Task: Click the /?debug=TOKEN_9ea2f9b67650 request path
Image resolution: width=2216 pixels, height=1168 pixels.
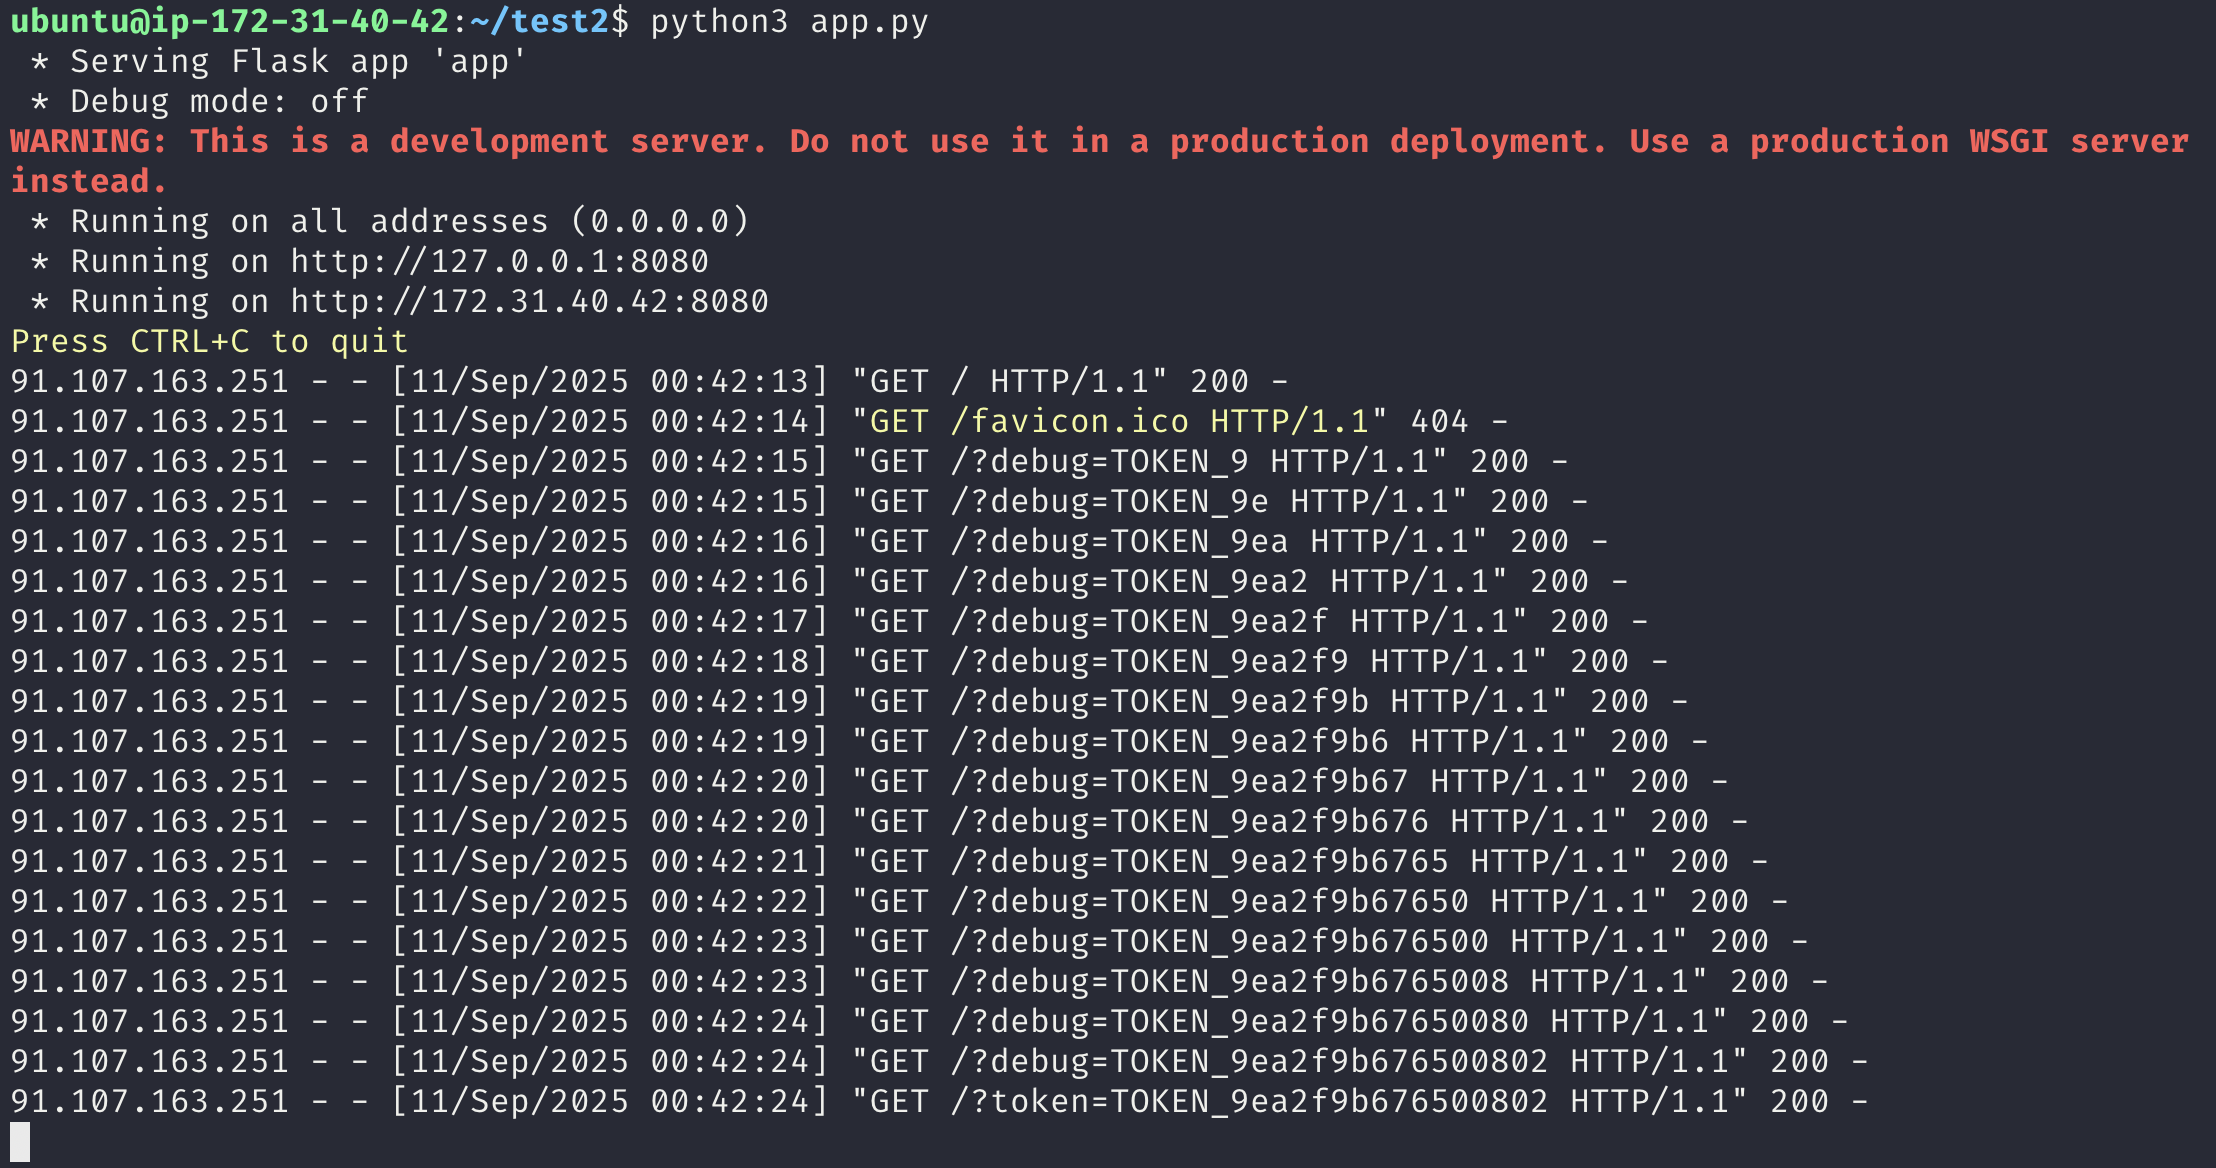Action: (1209, 902)
